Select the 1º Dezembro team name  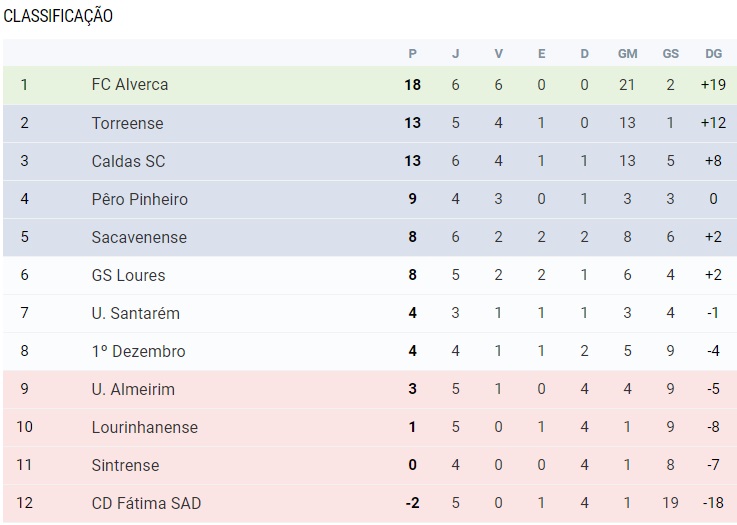tap(138, 351)
